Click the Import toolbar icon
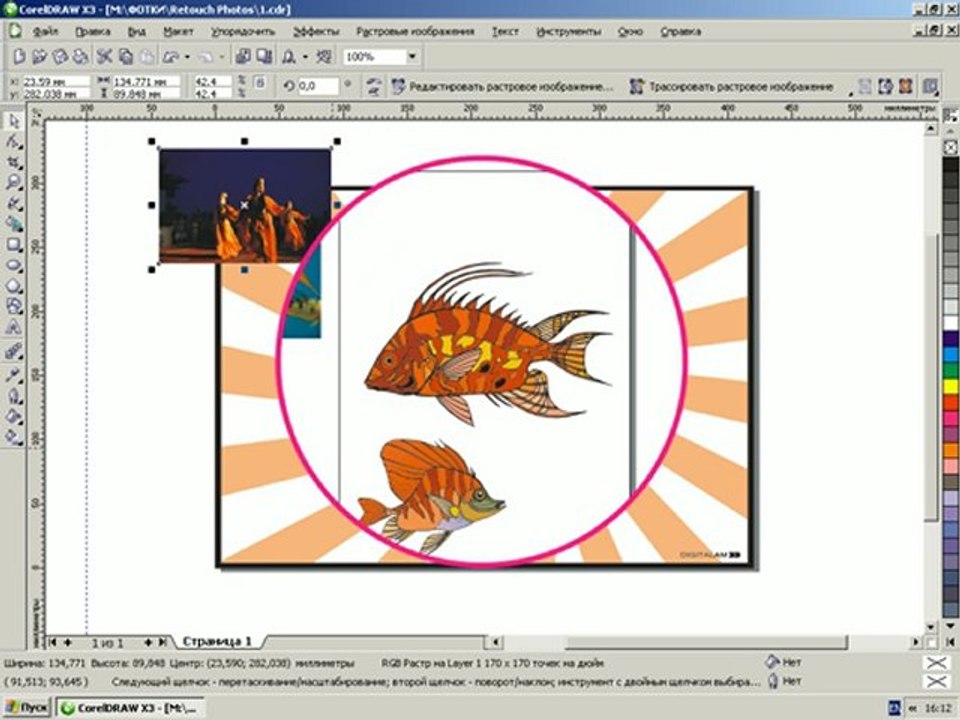This screenshot has height=720, width=960. (243, 57)
